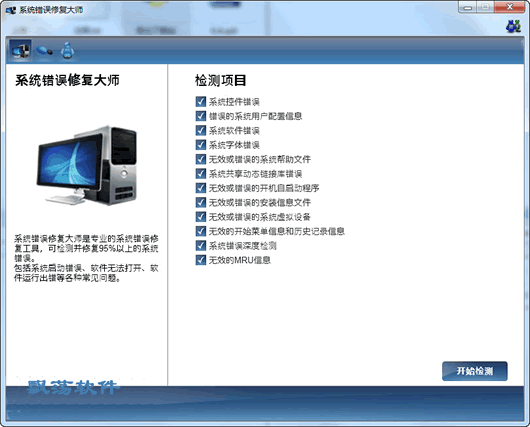530x427 pixels.
Task: Uncheck 系统控件错误 checkbox
Action: point(201,101)
